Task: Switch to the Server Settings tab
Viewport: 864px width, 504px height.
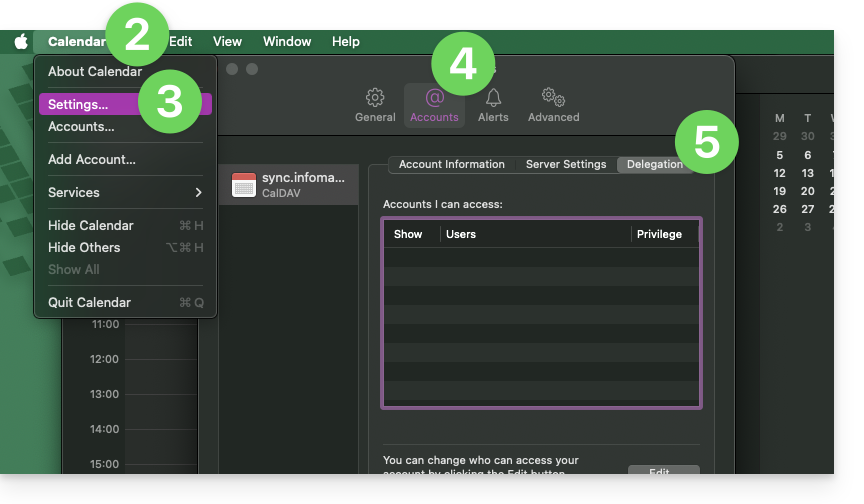Action: 566,165
